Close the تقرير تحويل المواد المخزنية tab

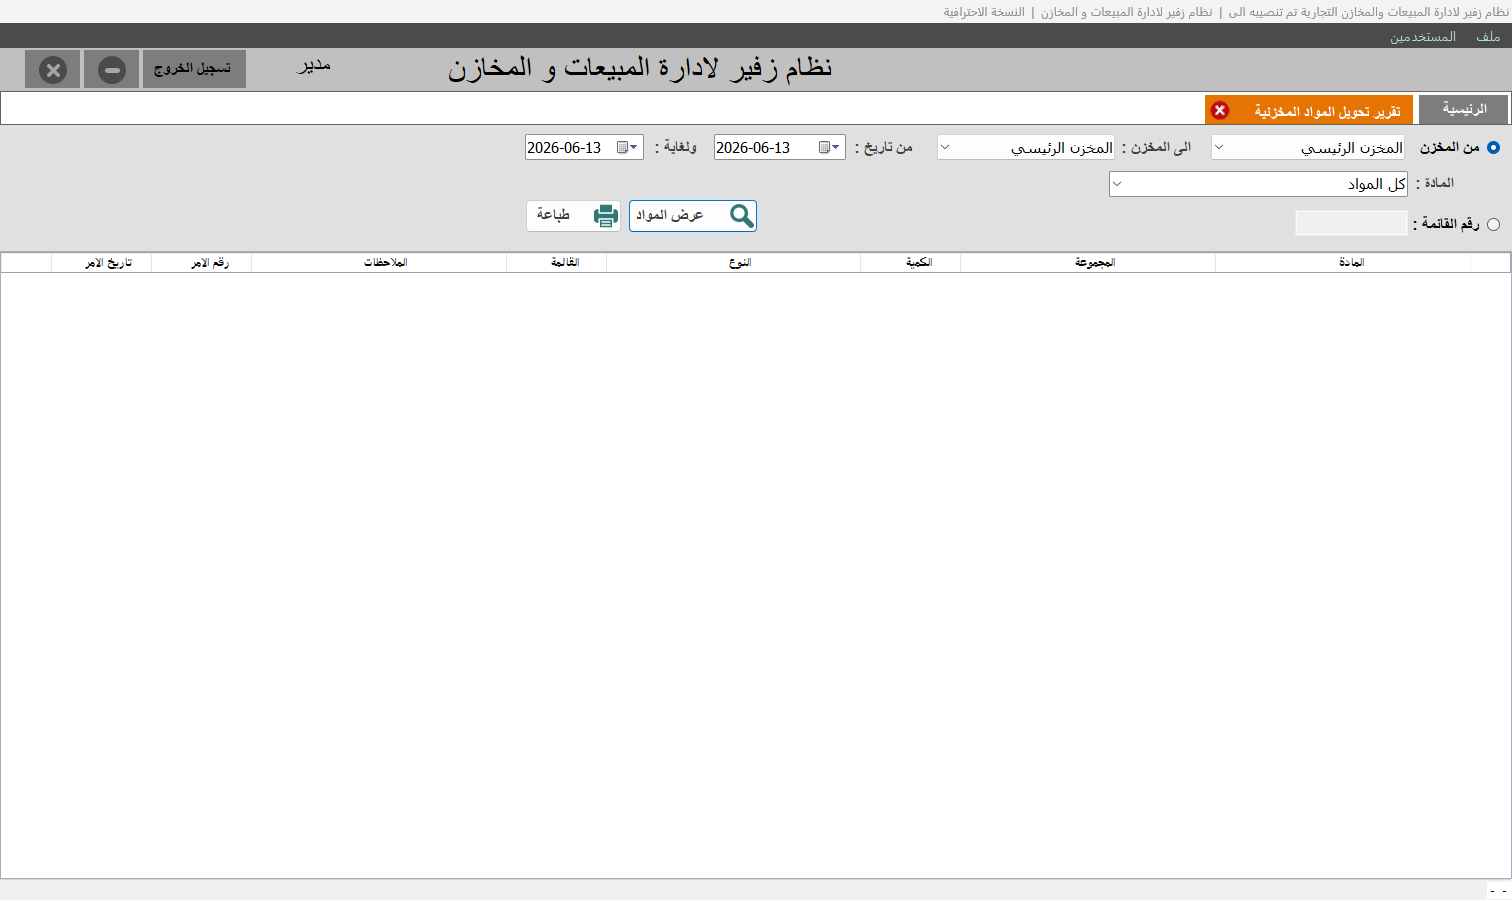pos(1220,111)
